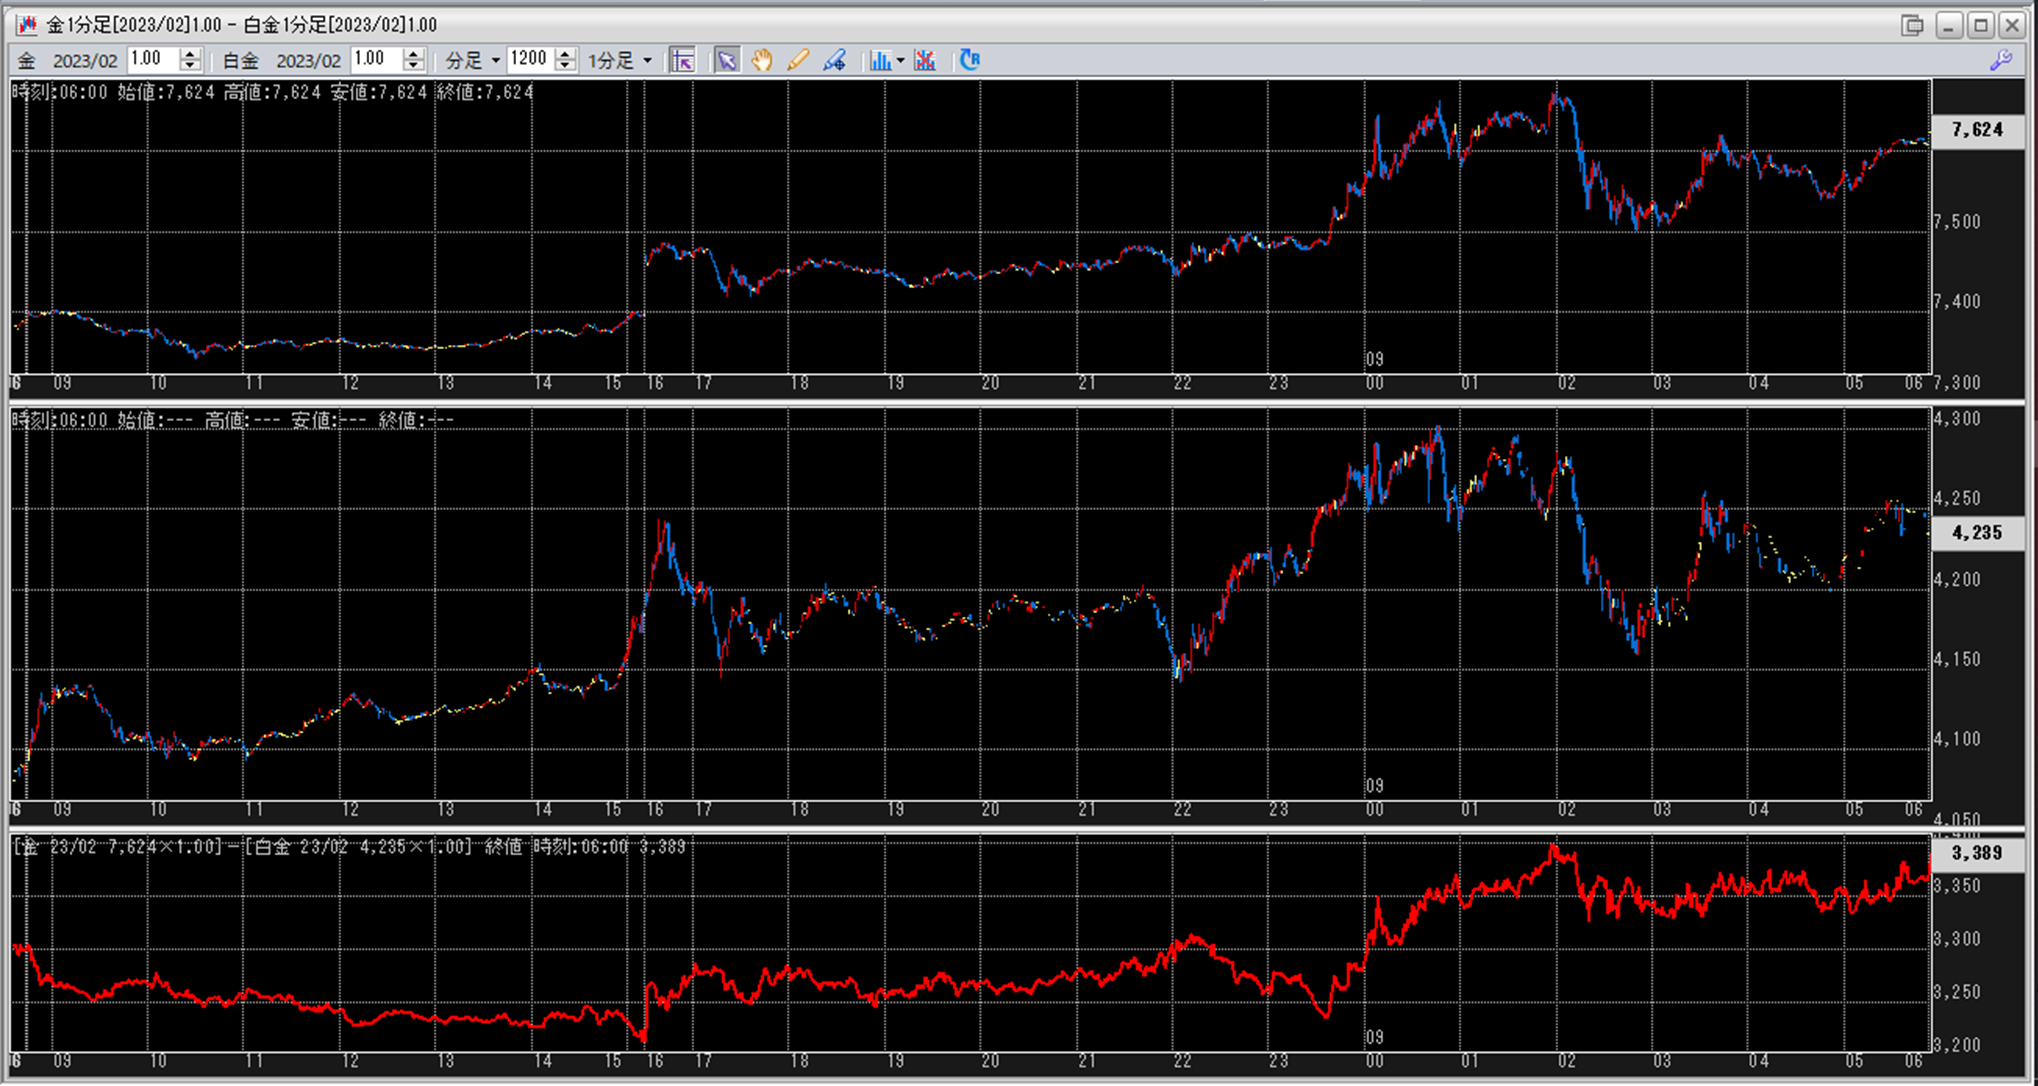Click the reload chart icon
The width and height of the screenshot is (2038, 1086).
click(x=969, y=60)
